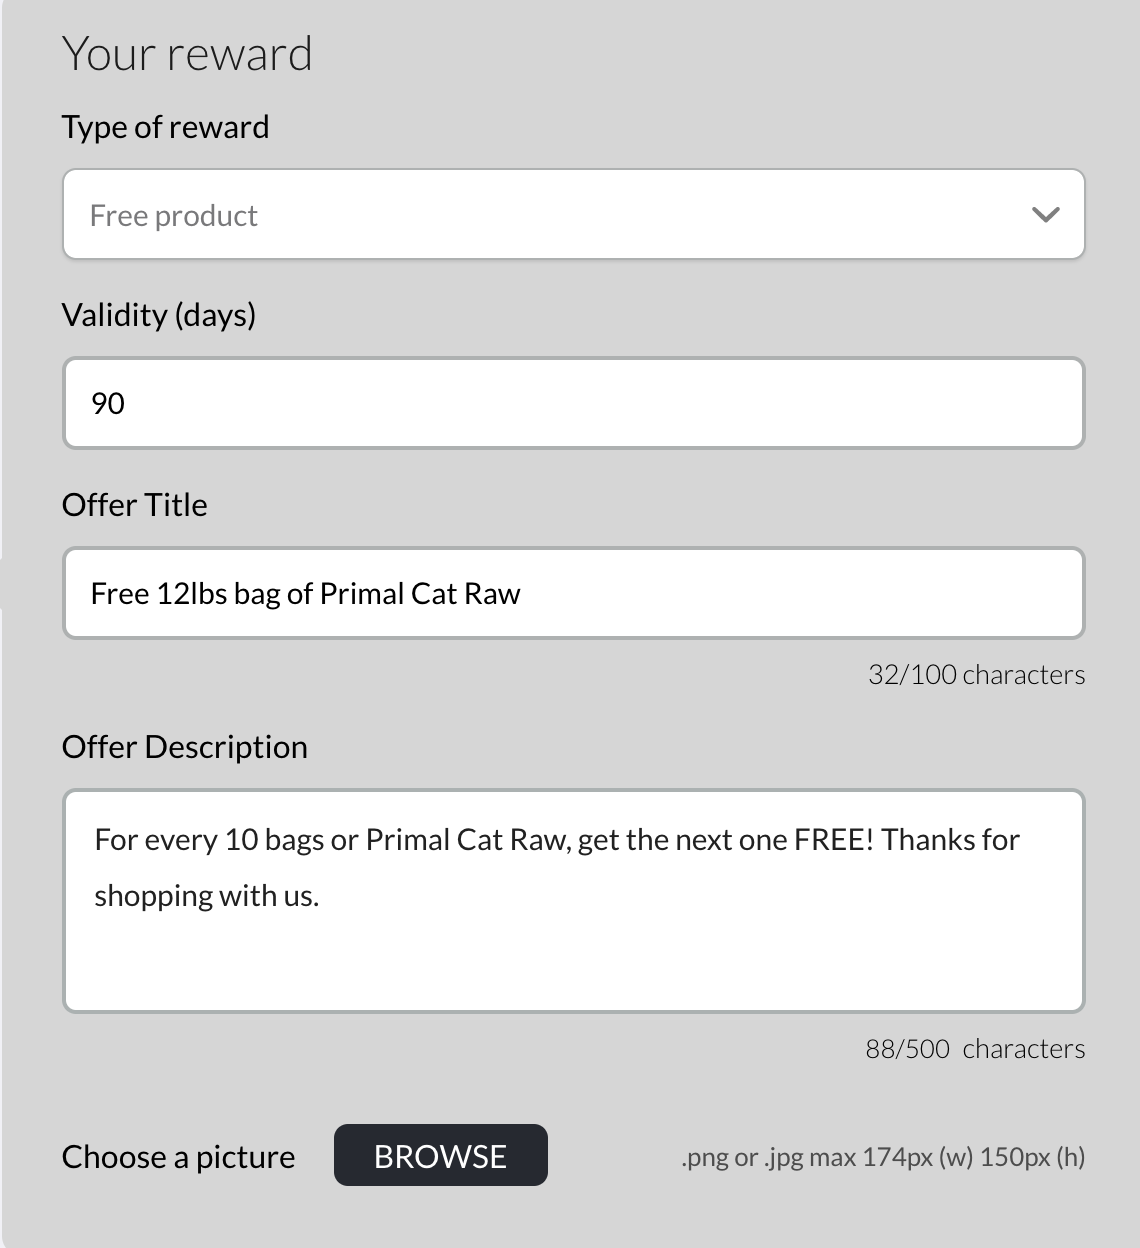Click the 88/500 characters counter
This screenshot has height=1248, width=1140.
click(975, 1049)
